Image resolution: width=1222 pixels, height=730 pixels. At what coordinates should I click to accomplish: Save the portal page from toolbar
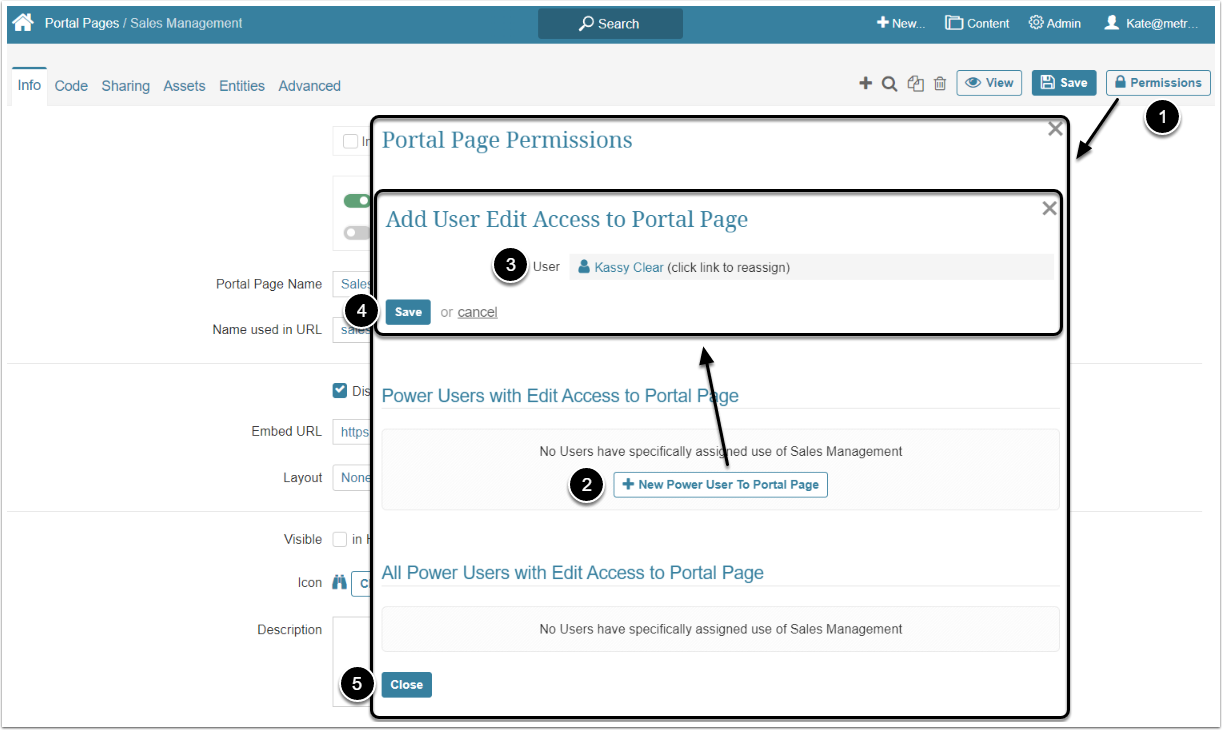click(1064, 83)
